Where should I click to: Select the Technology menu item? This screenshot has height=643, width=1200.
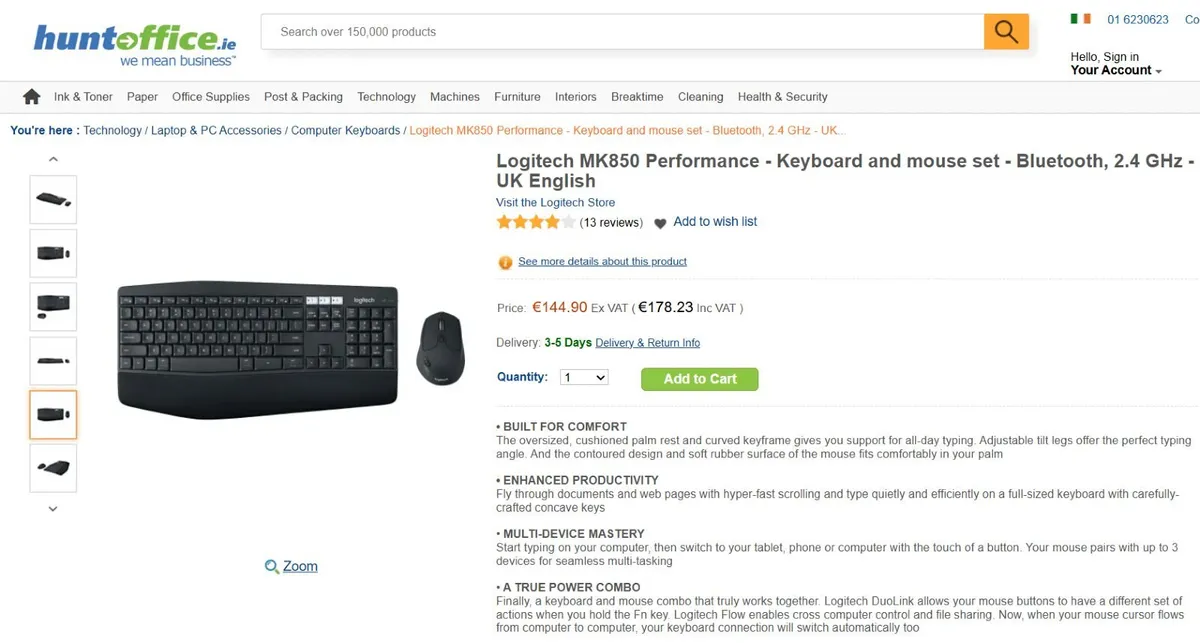(386, 96)
